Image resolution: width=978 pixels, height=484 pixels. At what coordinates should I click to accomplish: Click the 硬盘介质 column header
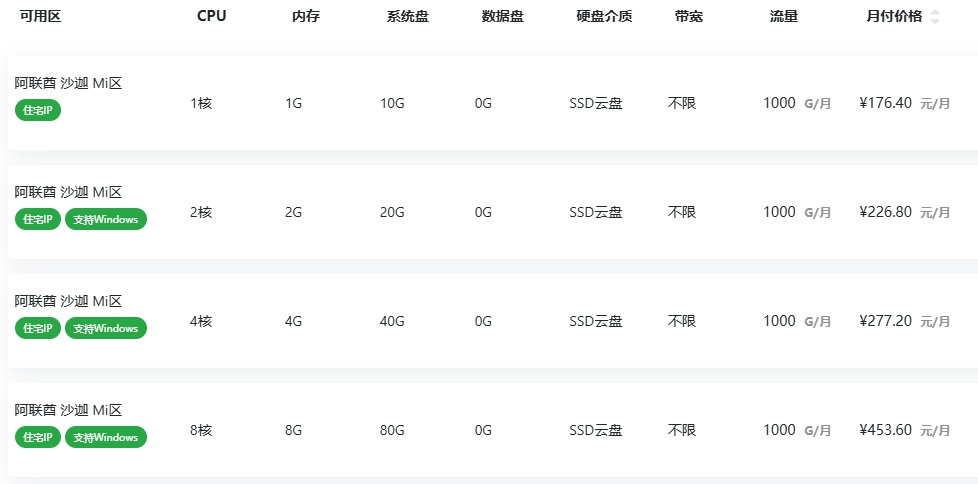click(x=604, y=17)
